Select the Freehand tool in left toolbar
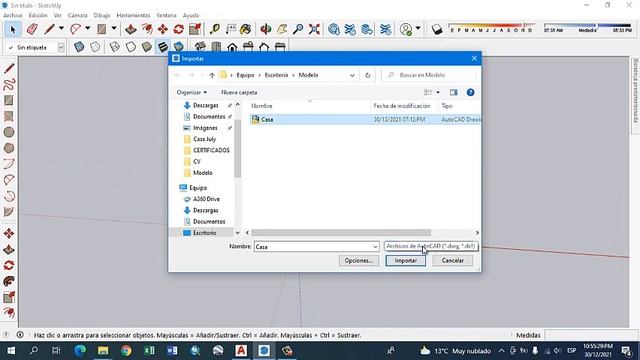Screen dimensions: 640x360 click(9, 84)
